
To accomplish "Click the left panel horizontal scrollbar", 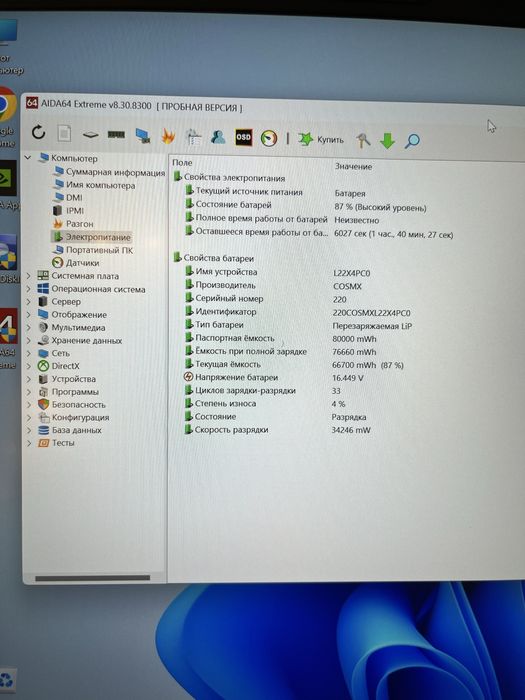I will click(x=92, y=578).
